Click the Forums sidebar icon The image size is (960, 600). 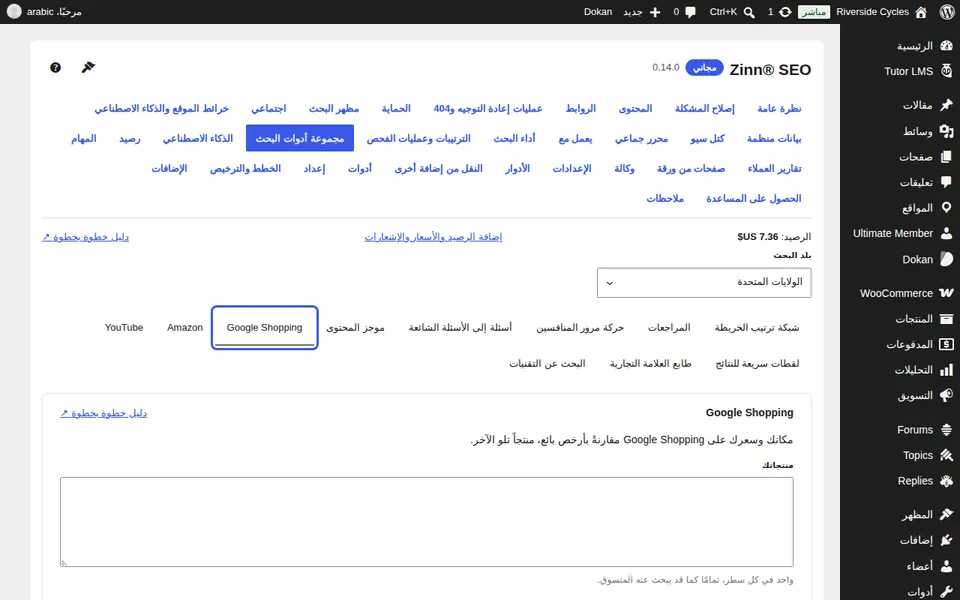[947, 430]
